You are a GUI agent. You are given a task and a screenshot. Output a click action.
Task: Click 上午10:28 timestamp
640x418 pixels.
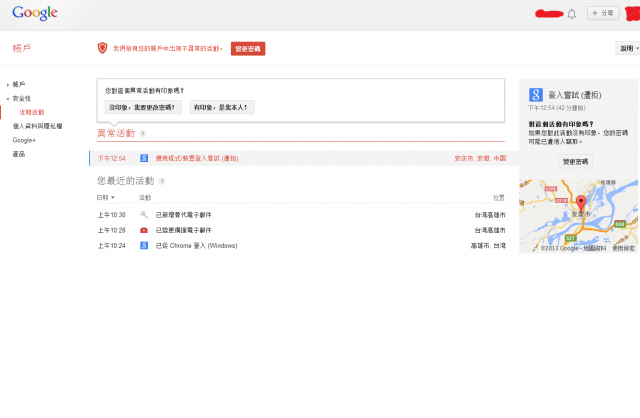pos(111,230)
